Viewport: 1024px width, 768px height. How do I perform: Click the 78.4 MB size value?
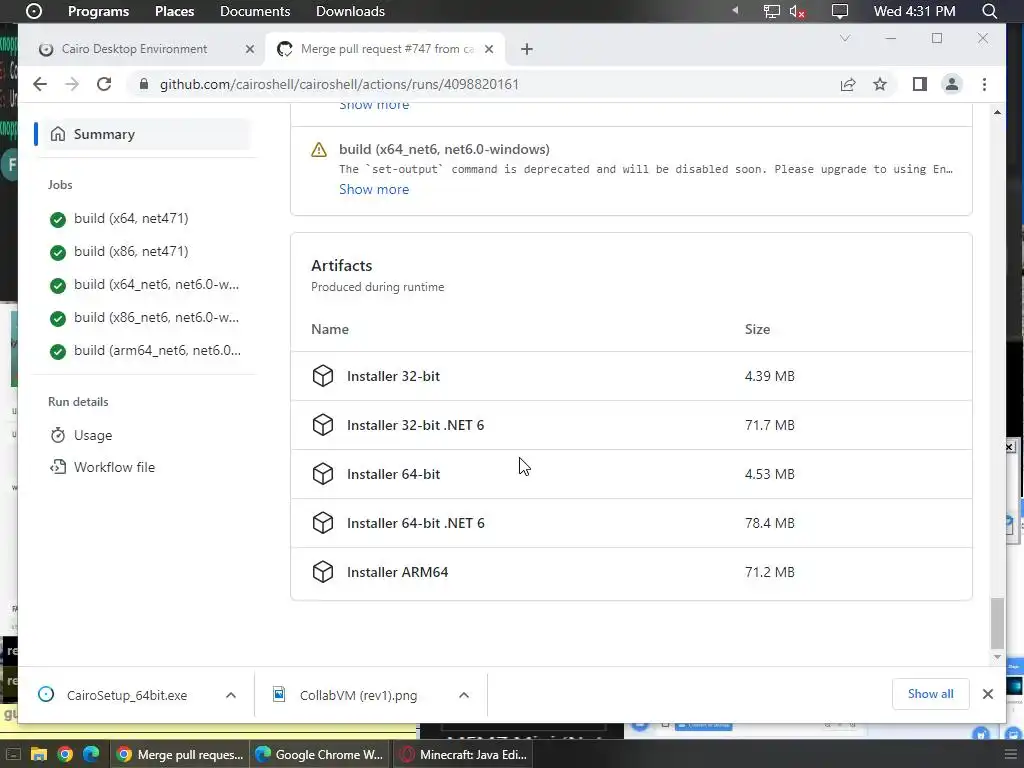coord(769,523)
